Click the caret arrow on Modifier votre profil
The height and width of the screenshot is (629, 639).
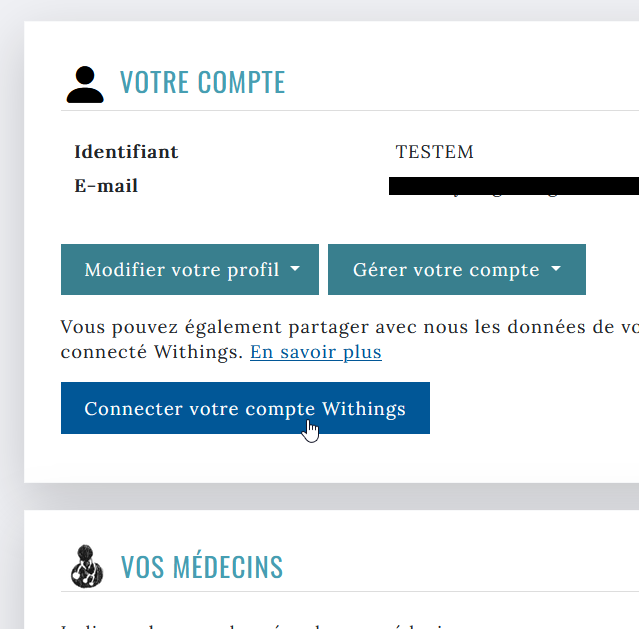coord(295,270)
